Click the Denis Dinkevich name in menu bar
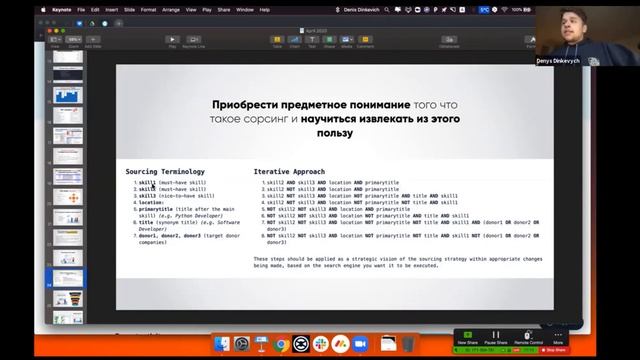Viewport: 640px width, 360px height. click(x=361, y=10)
